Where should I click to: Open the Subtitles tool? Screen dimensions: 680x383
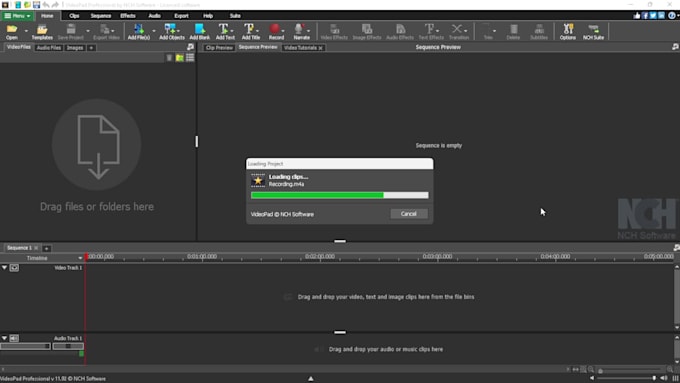point(539,32)
